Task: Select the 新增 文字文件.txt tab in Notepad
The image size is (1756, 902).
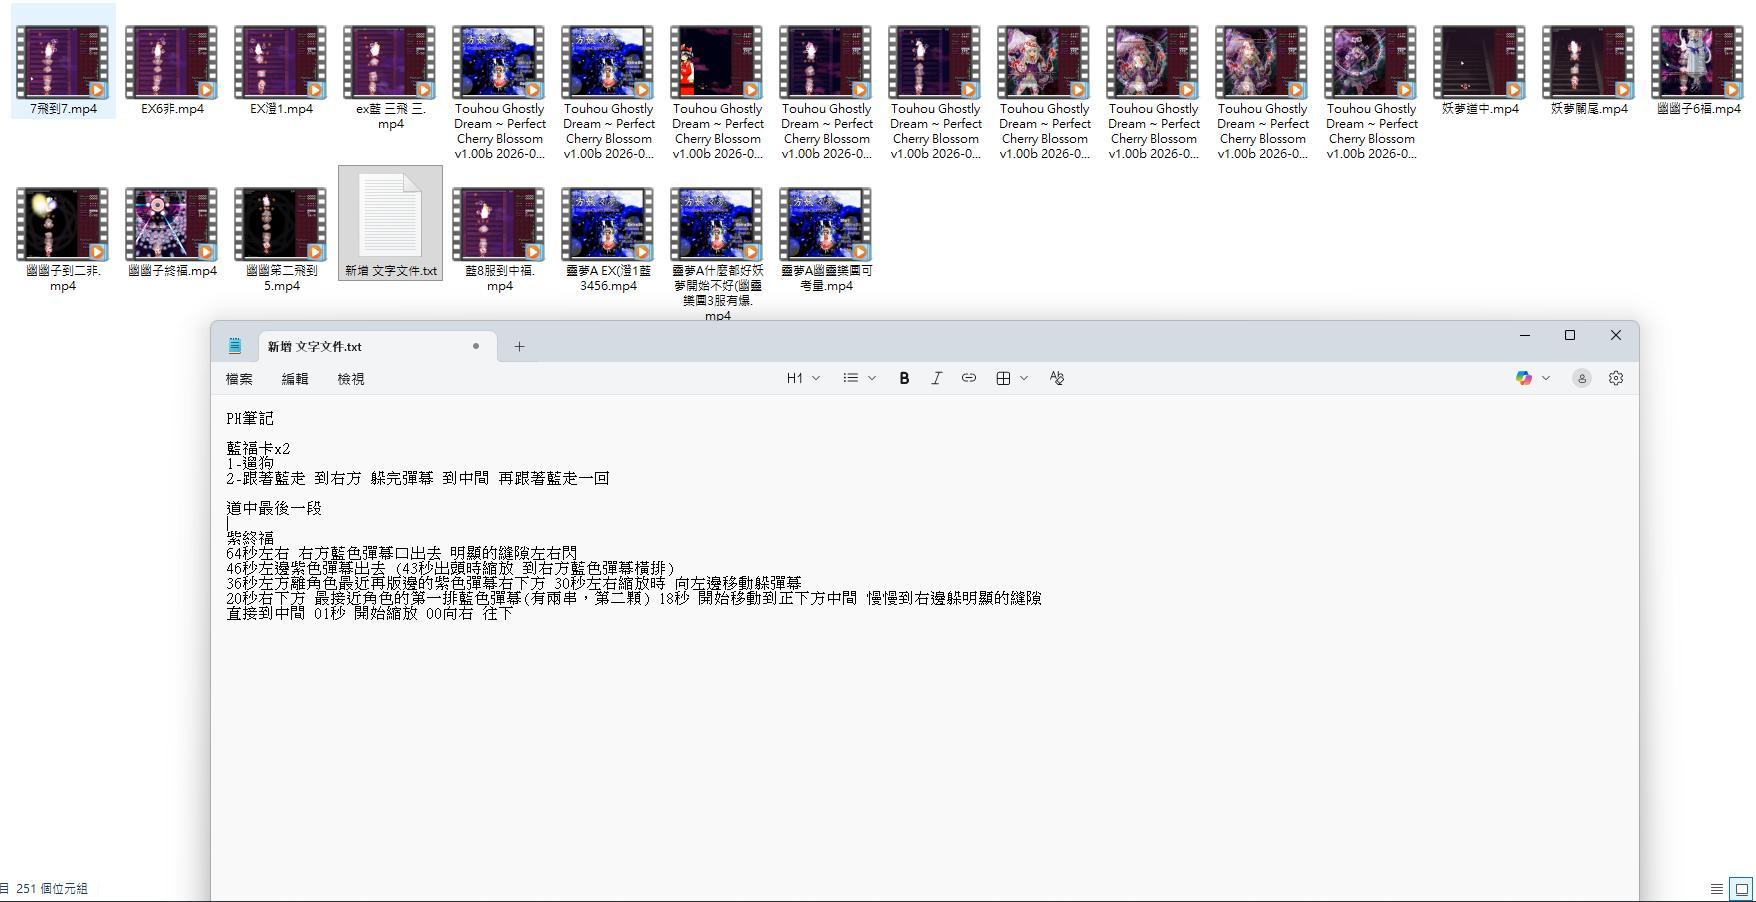Action: click(x=378, y=346)
